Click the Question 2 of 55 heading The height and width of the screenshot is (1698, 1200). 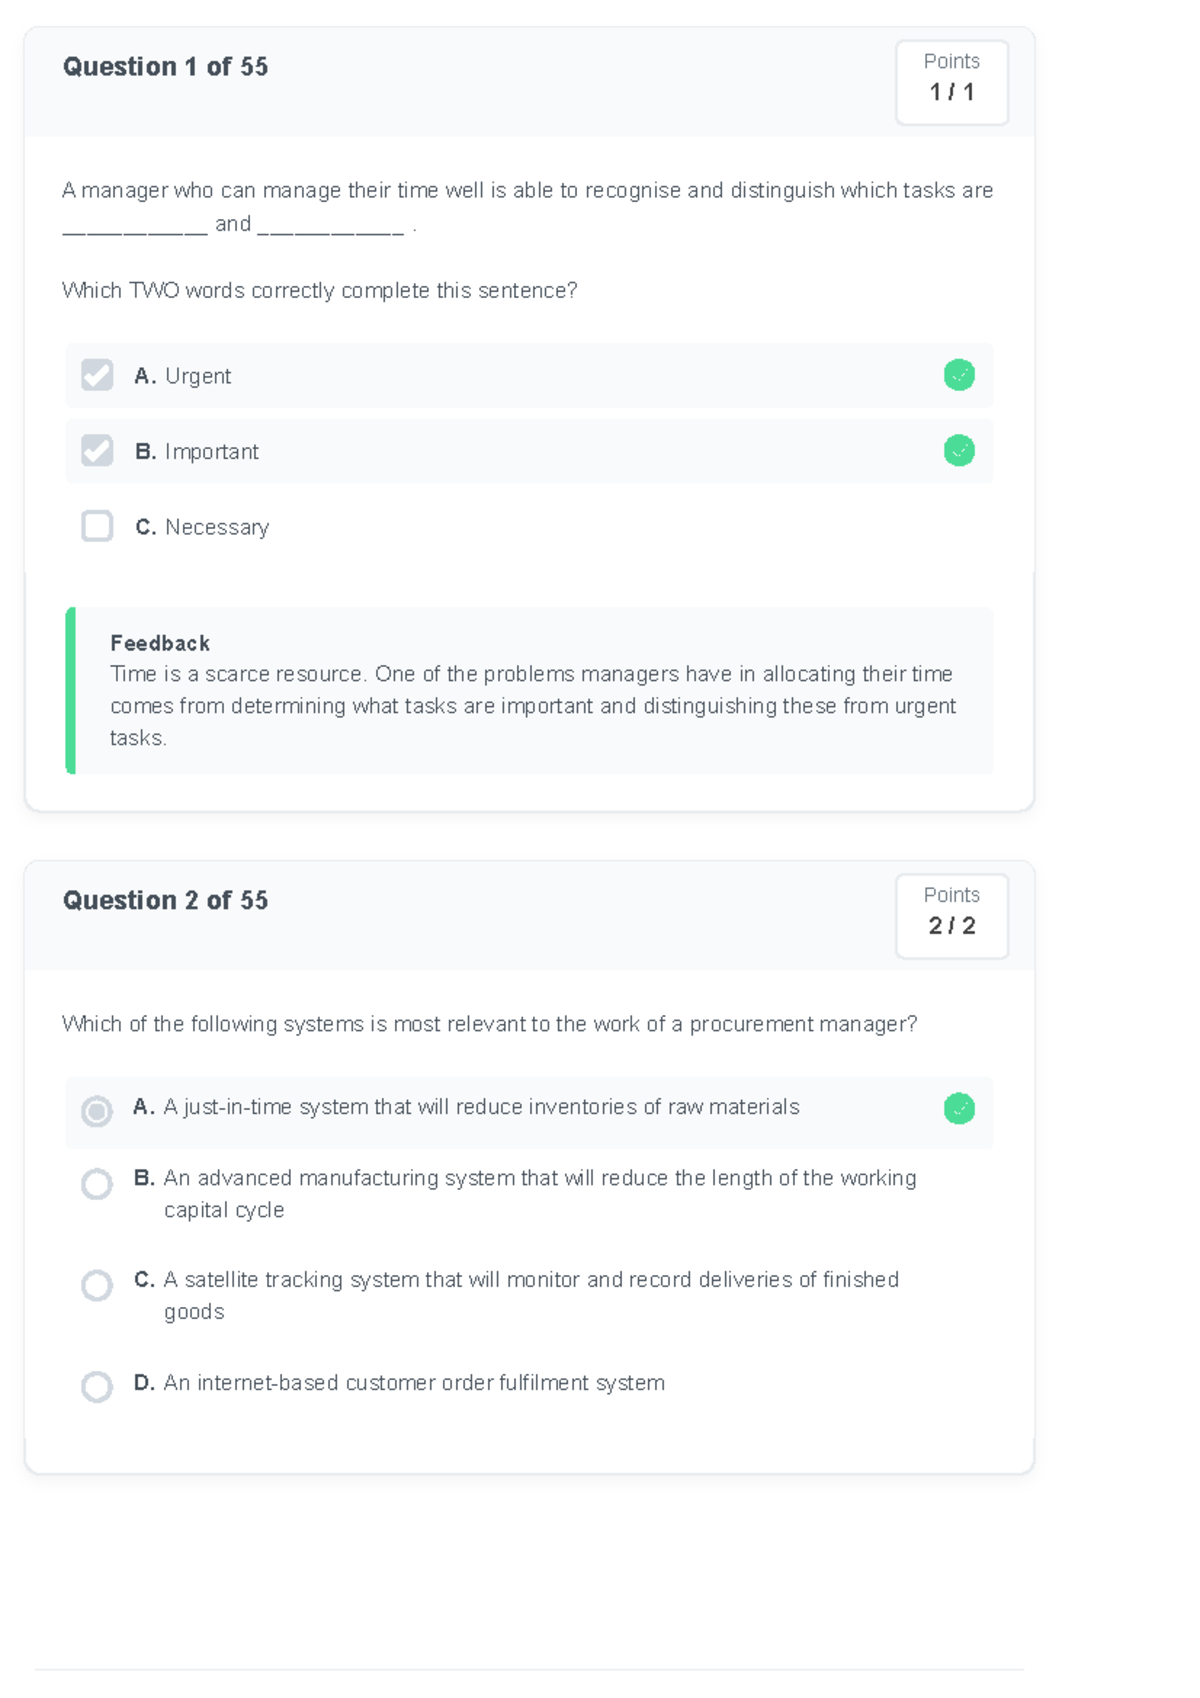coord(165,900)
